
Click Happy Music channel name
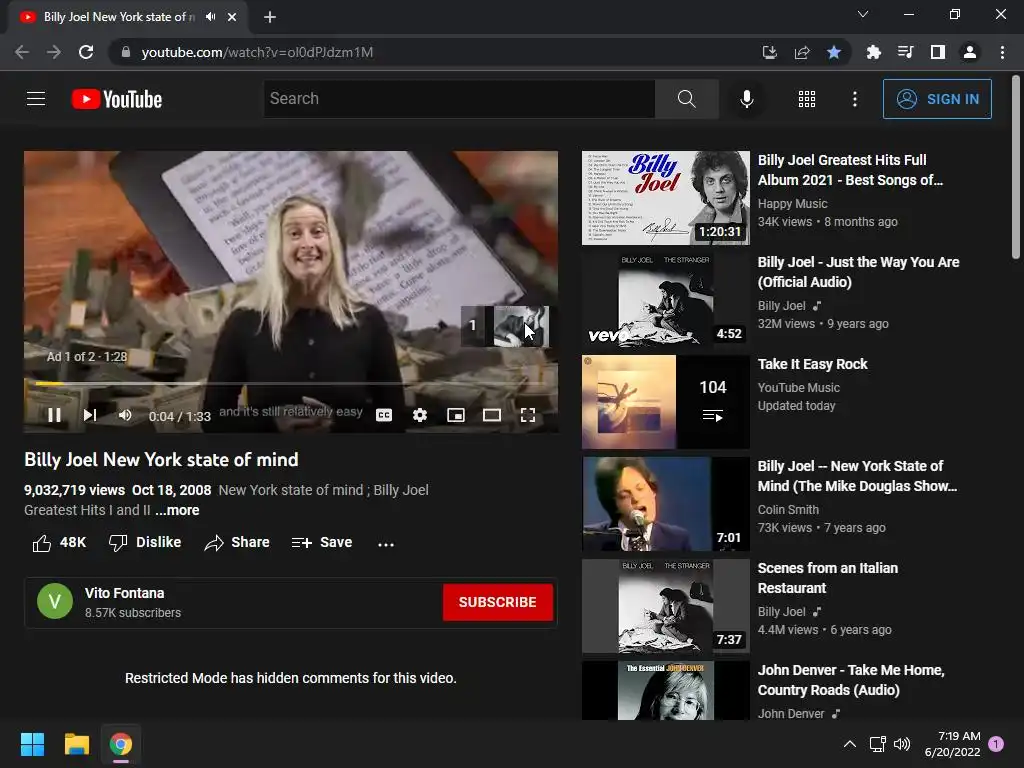click(792, 204)
